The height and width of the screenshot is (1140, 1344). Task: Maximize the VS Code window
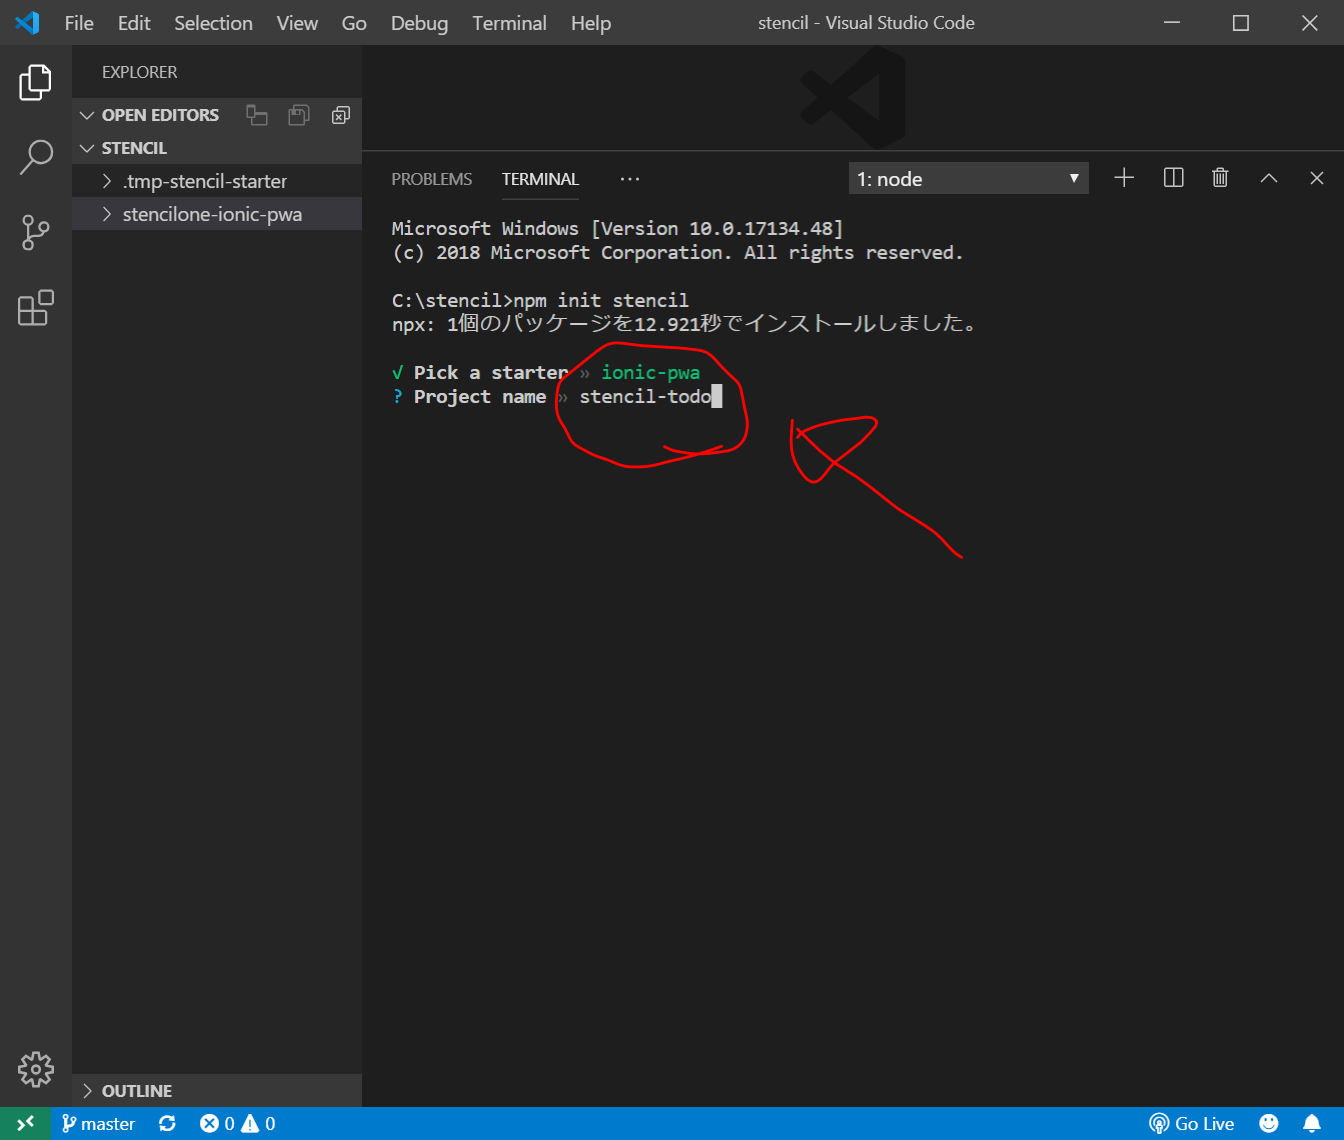point(1241,22)
